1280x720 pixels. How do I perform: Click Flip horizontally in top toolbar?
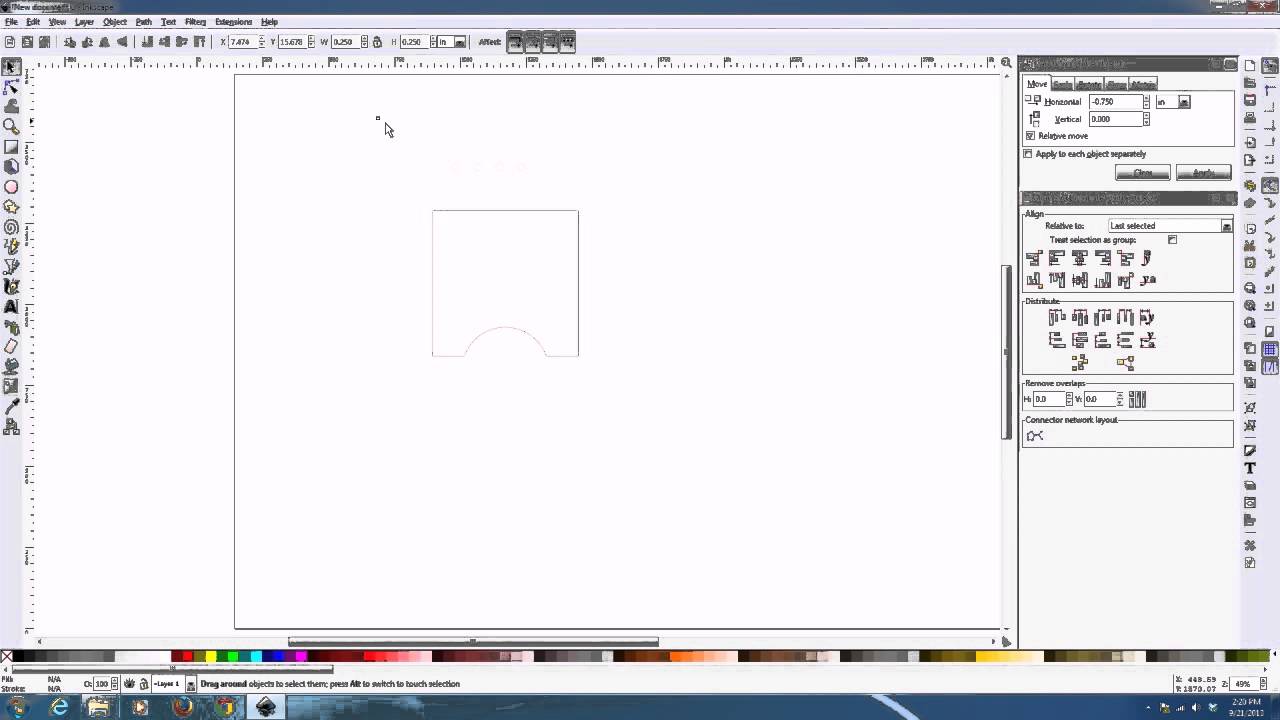pyautogui.click(x=104, y=42)
